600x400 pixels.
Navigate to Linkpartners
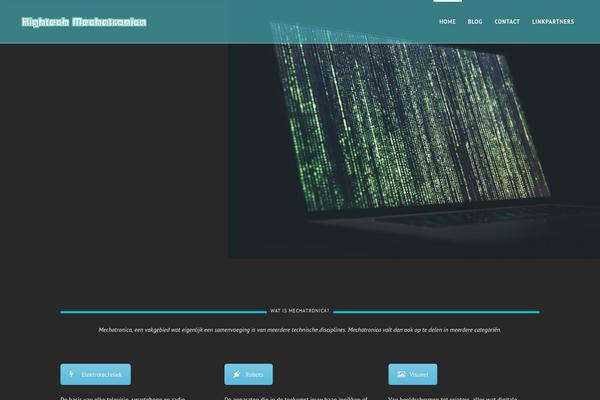[553, 22]
